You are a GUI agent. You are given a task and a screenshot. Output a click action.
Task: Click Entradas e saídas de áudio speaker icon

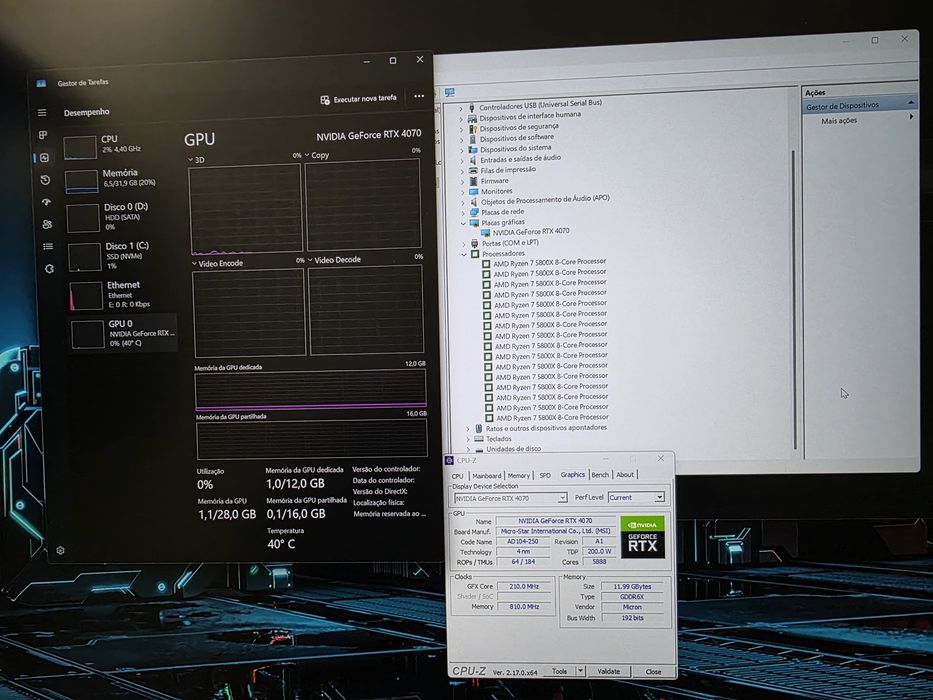tap(474, 160)
